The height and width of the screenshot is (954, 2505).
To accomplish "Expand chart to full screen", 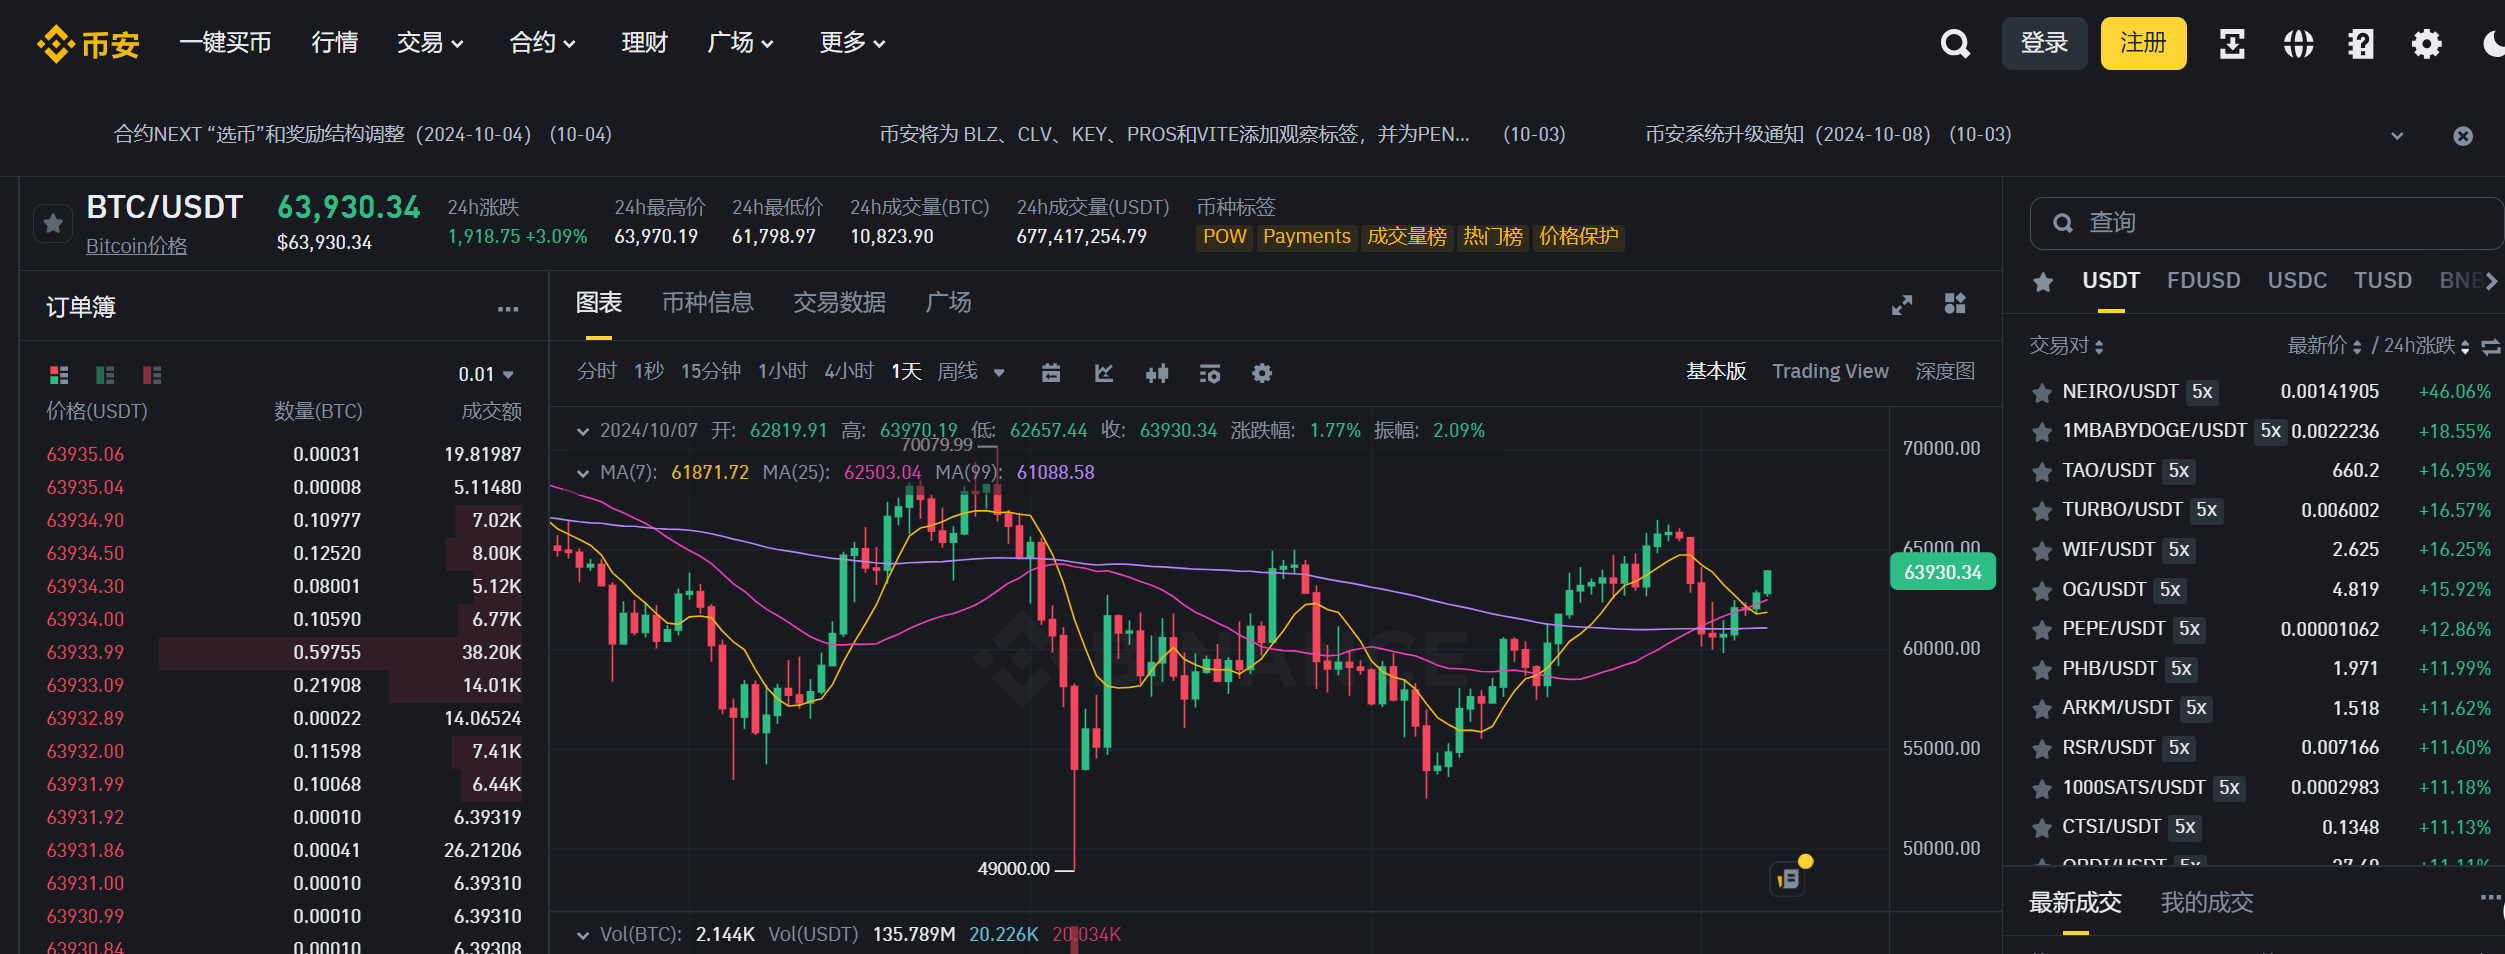I will pos(1902,305).
